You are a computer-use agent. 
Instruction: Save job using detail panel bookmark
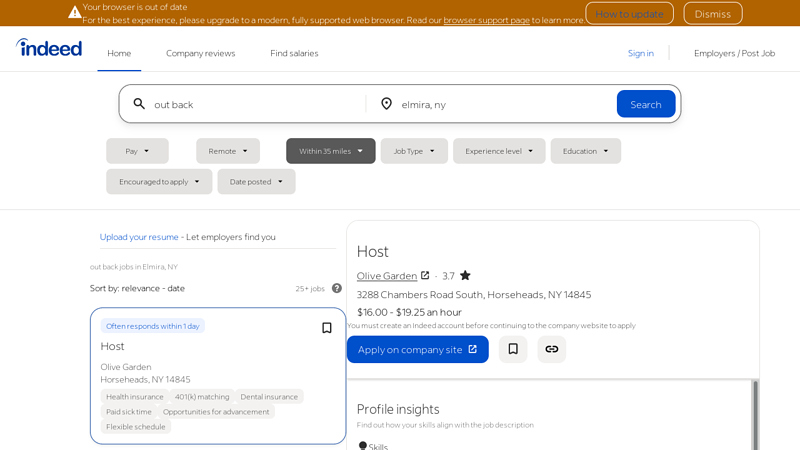coord(513,349)
